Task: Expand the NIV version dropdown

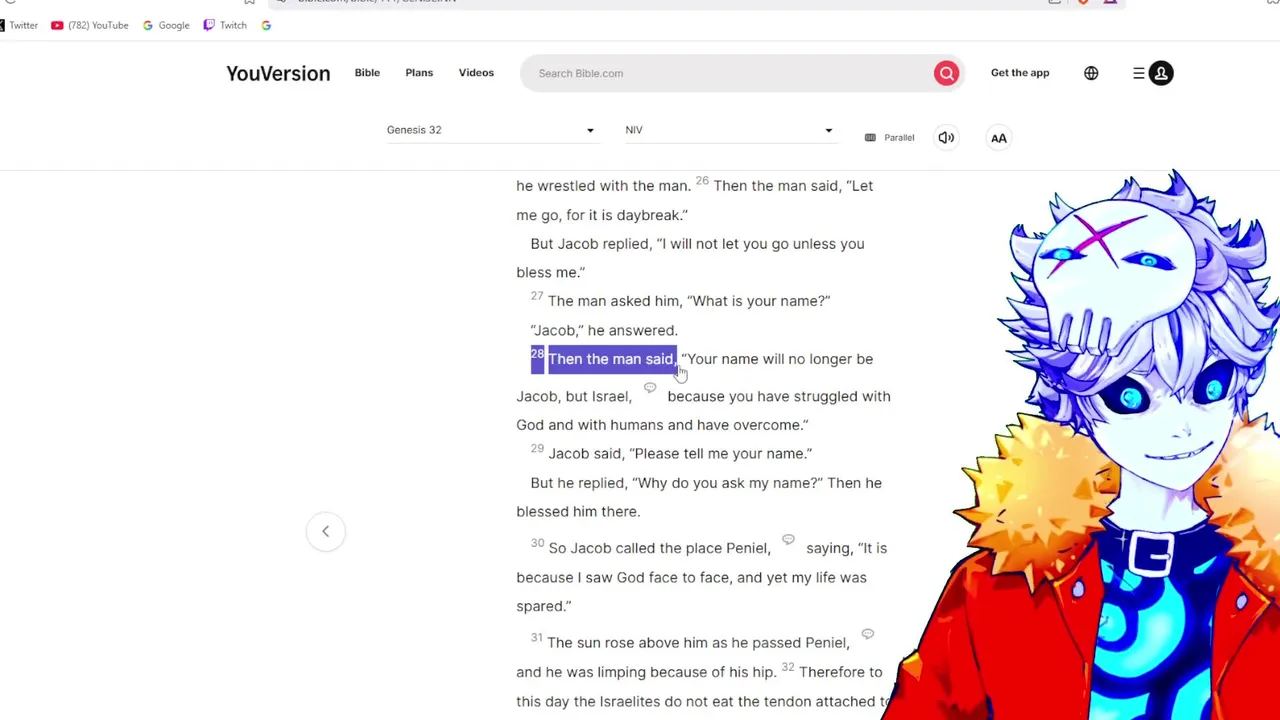Action: point(729,130)
